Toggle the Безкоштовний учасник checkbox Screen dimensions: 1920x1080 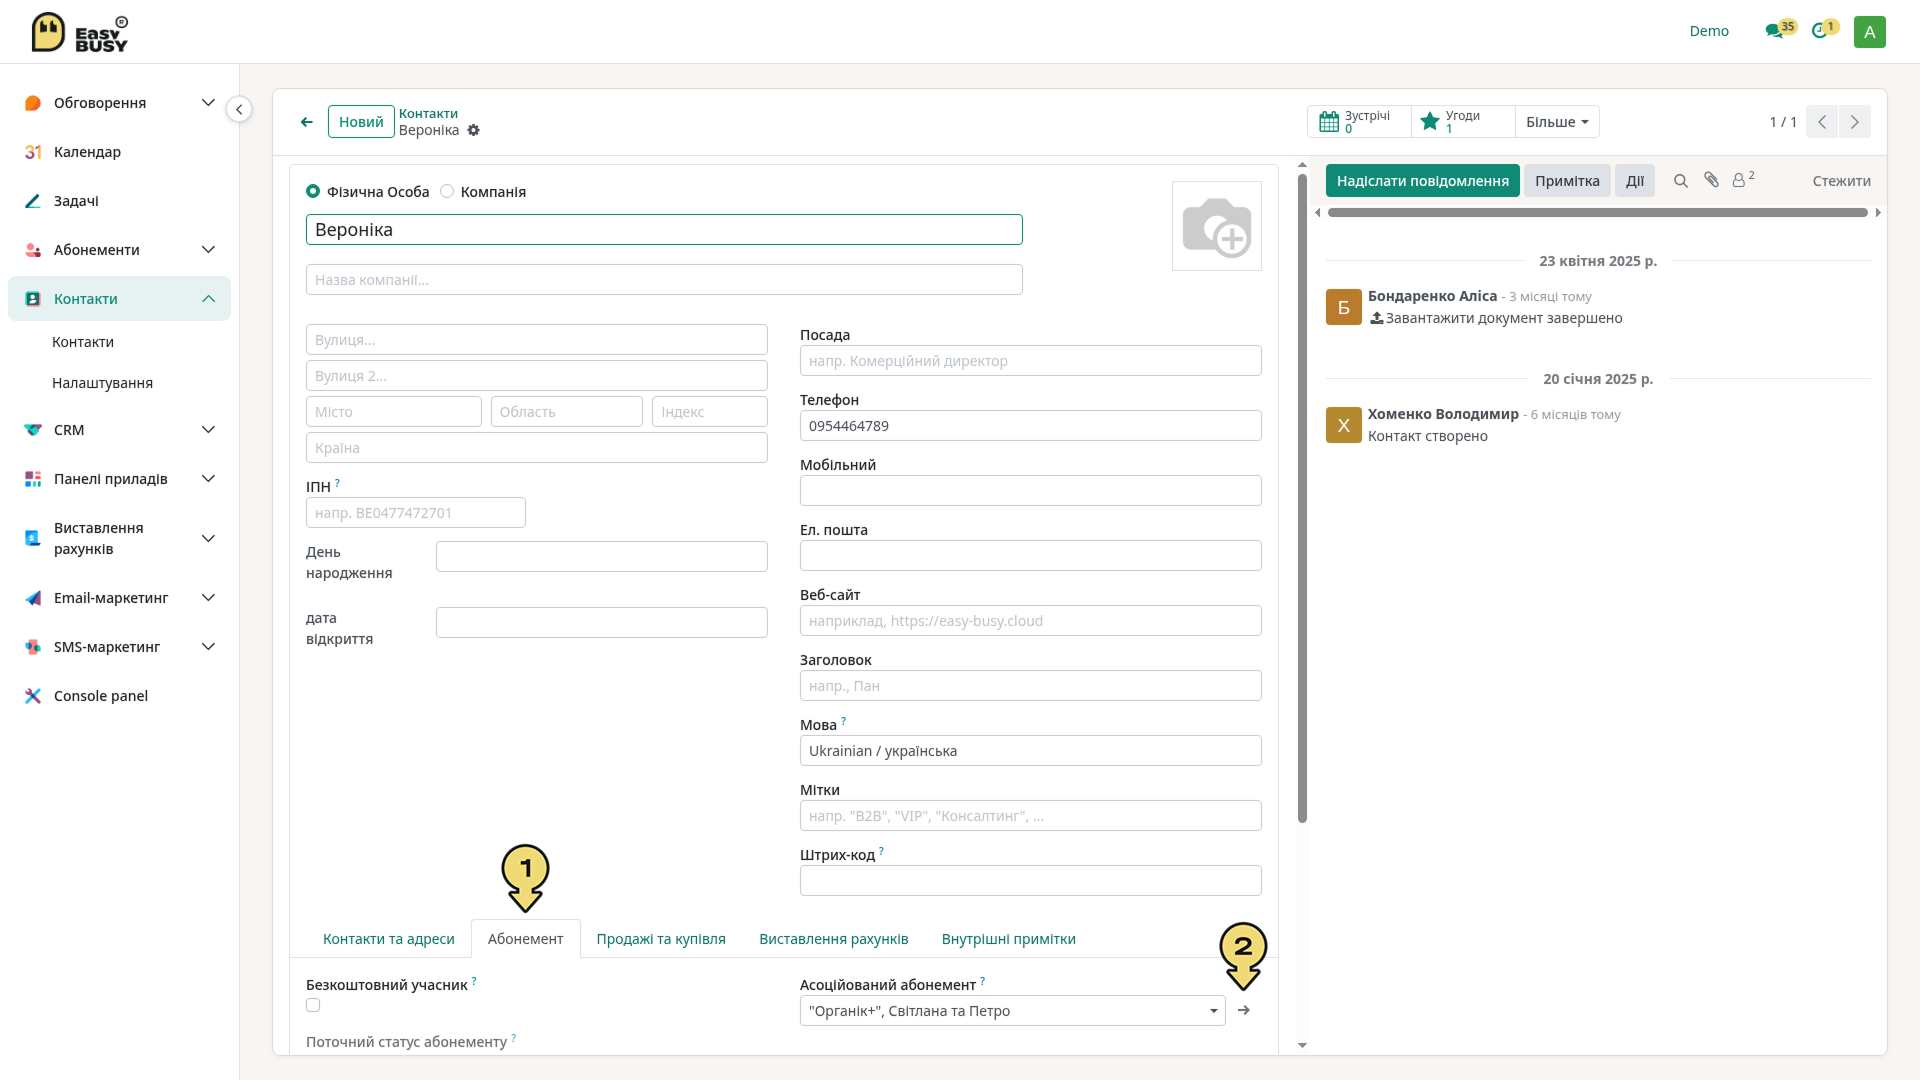313,1005
